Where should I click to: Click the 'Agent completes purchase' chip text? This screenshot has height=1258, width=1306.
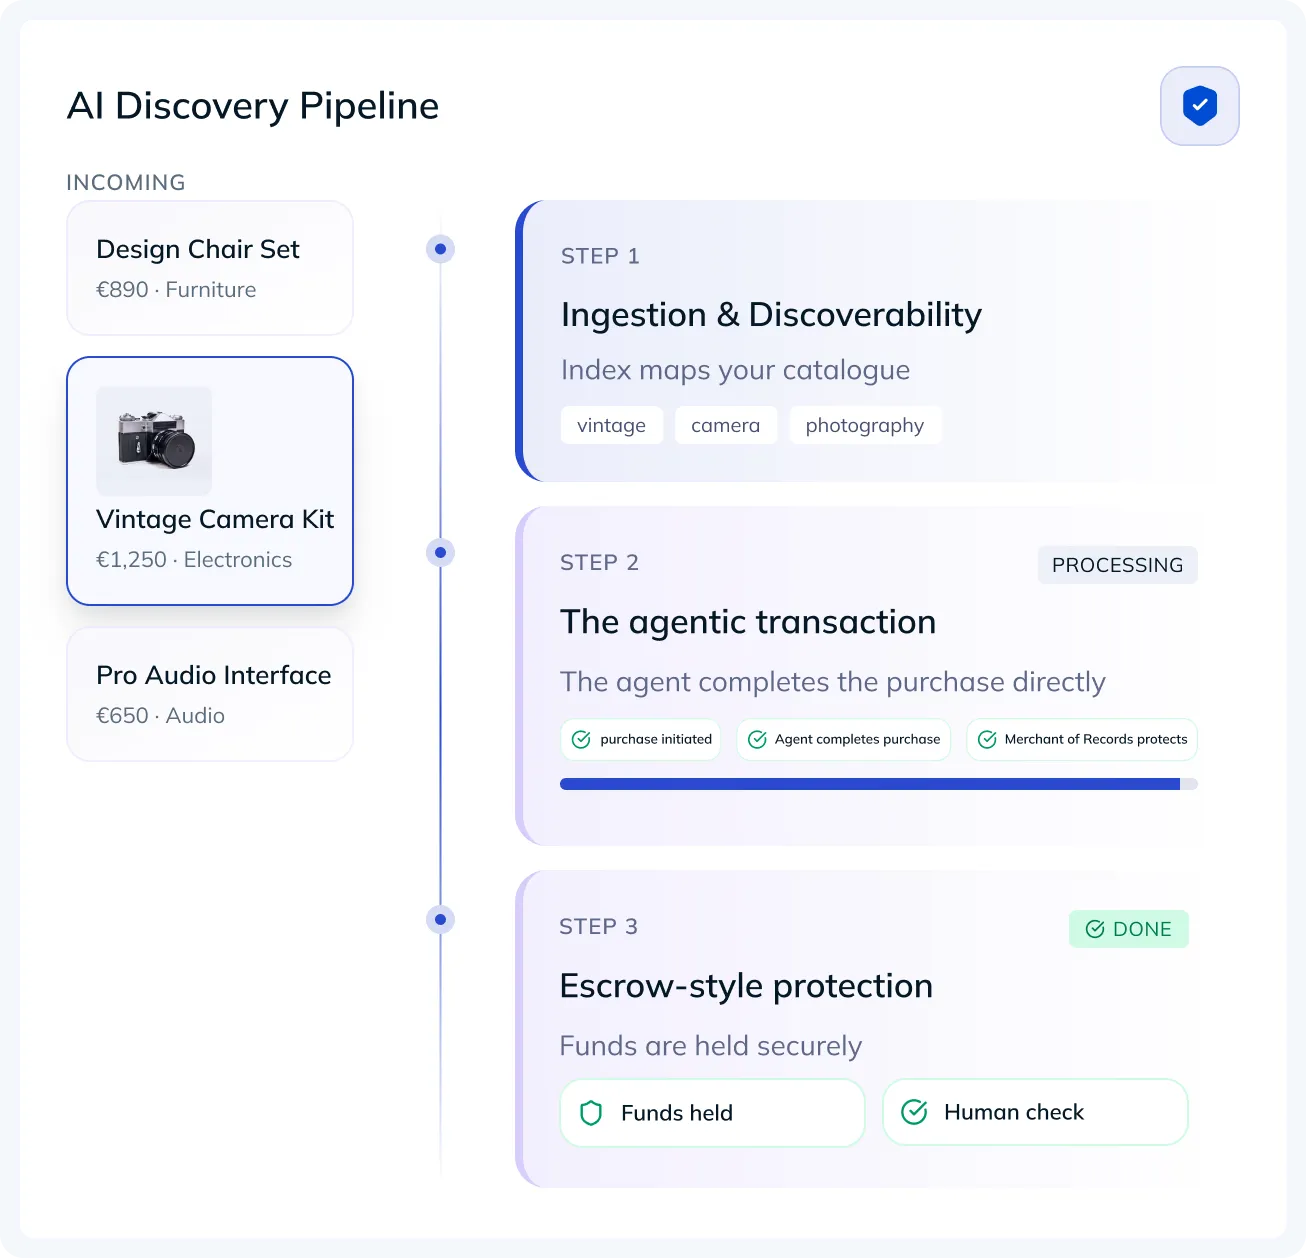click(x=857, y=739)
